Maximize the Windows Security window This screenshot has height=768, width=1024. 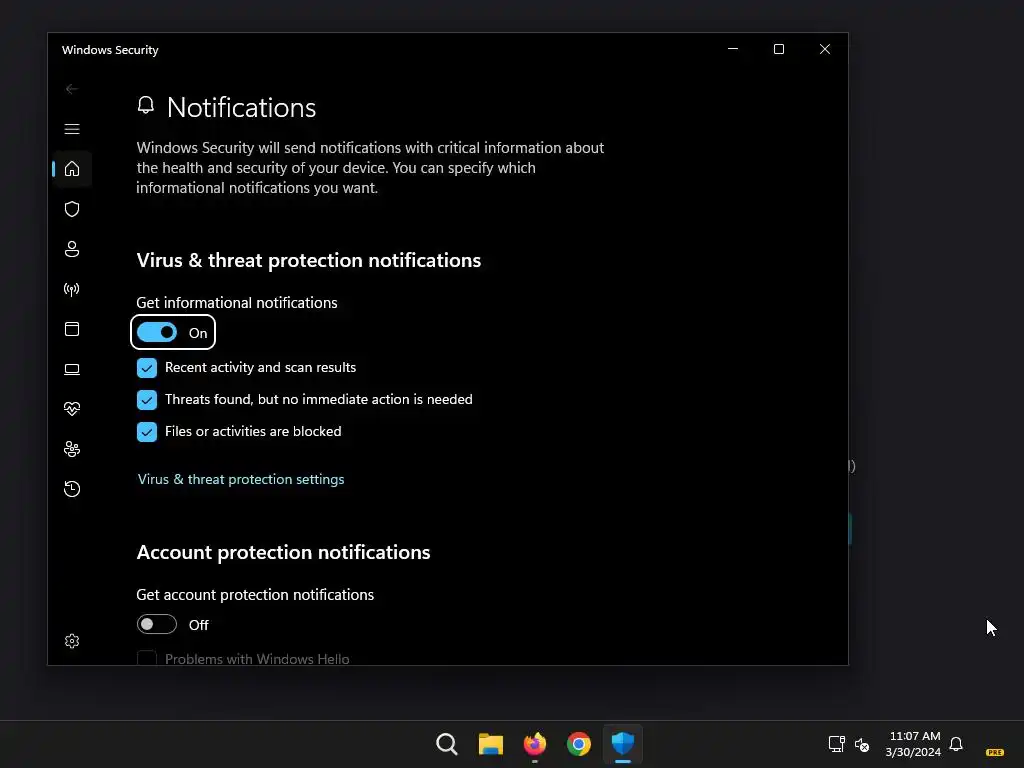click(x=778, y=49)
